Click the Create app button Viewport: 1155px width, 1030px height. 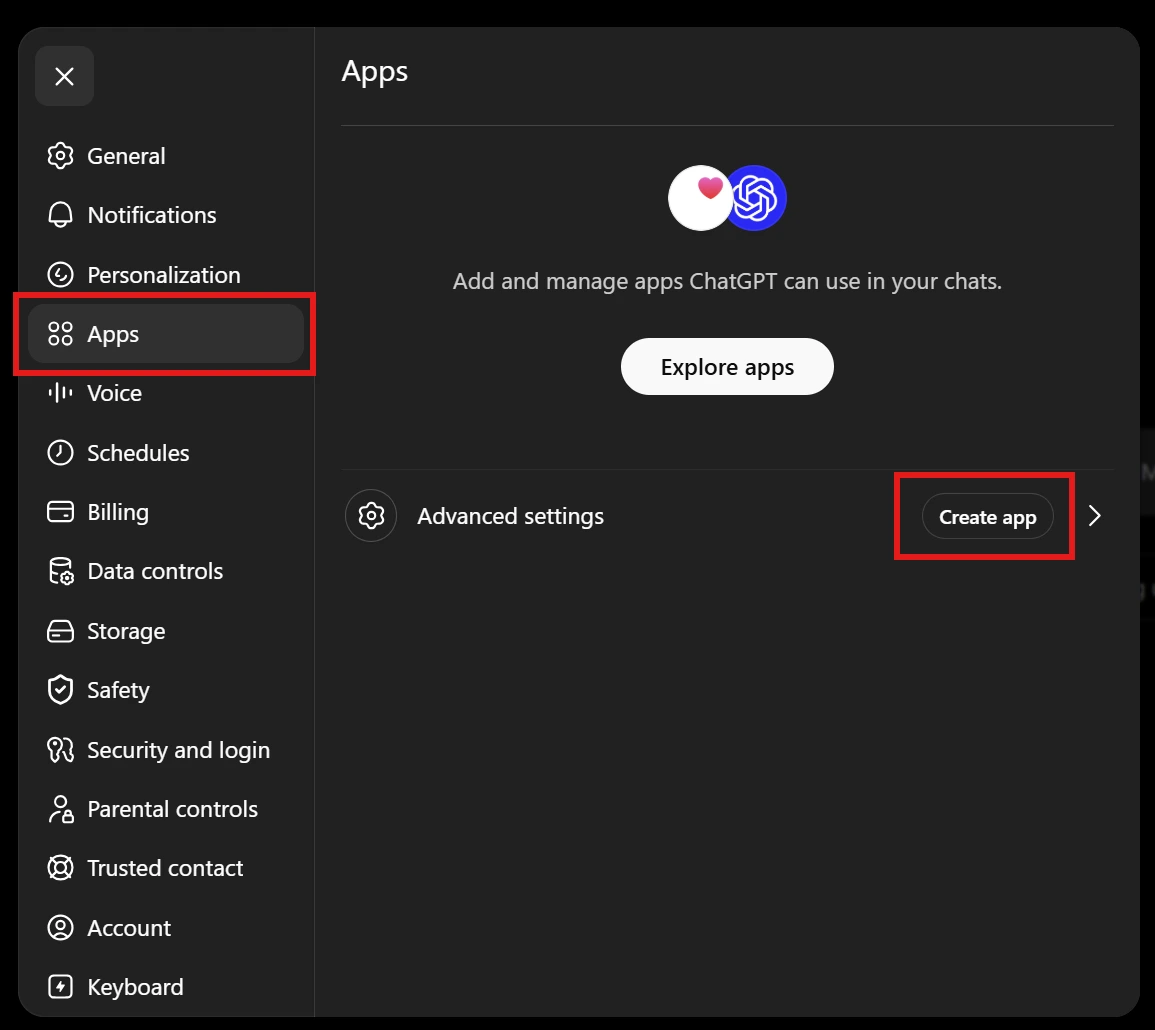pyautogui.click(x=987, y=516)
